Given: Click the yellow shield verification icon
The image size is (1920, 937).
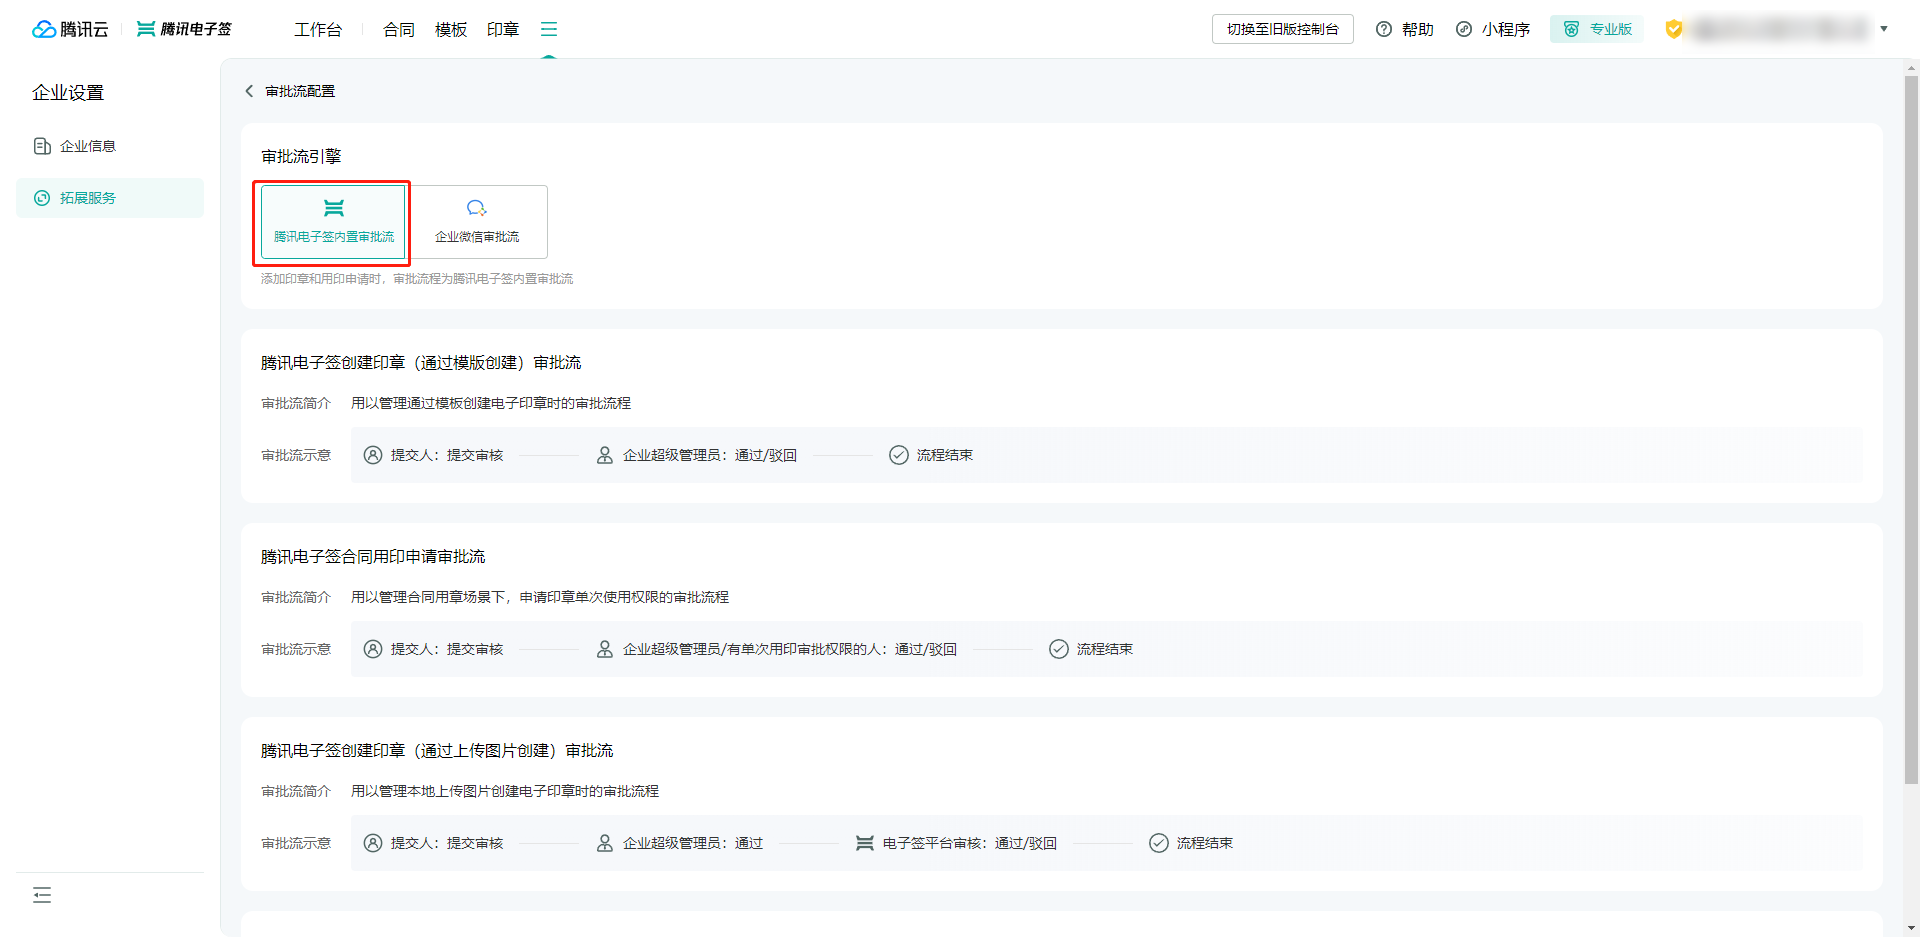Looking at the screenshot, I should coord(1674,29).
